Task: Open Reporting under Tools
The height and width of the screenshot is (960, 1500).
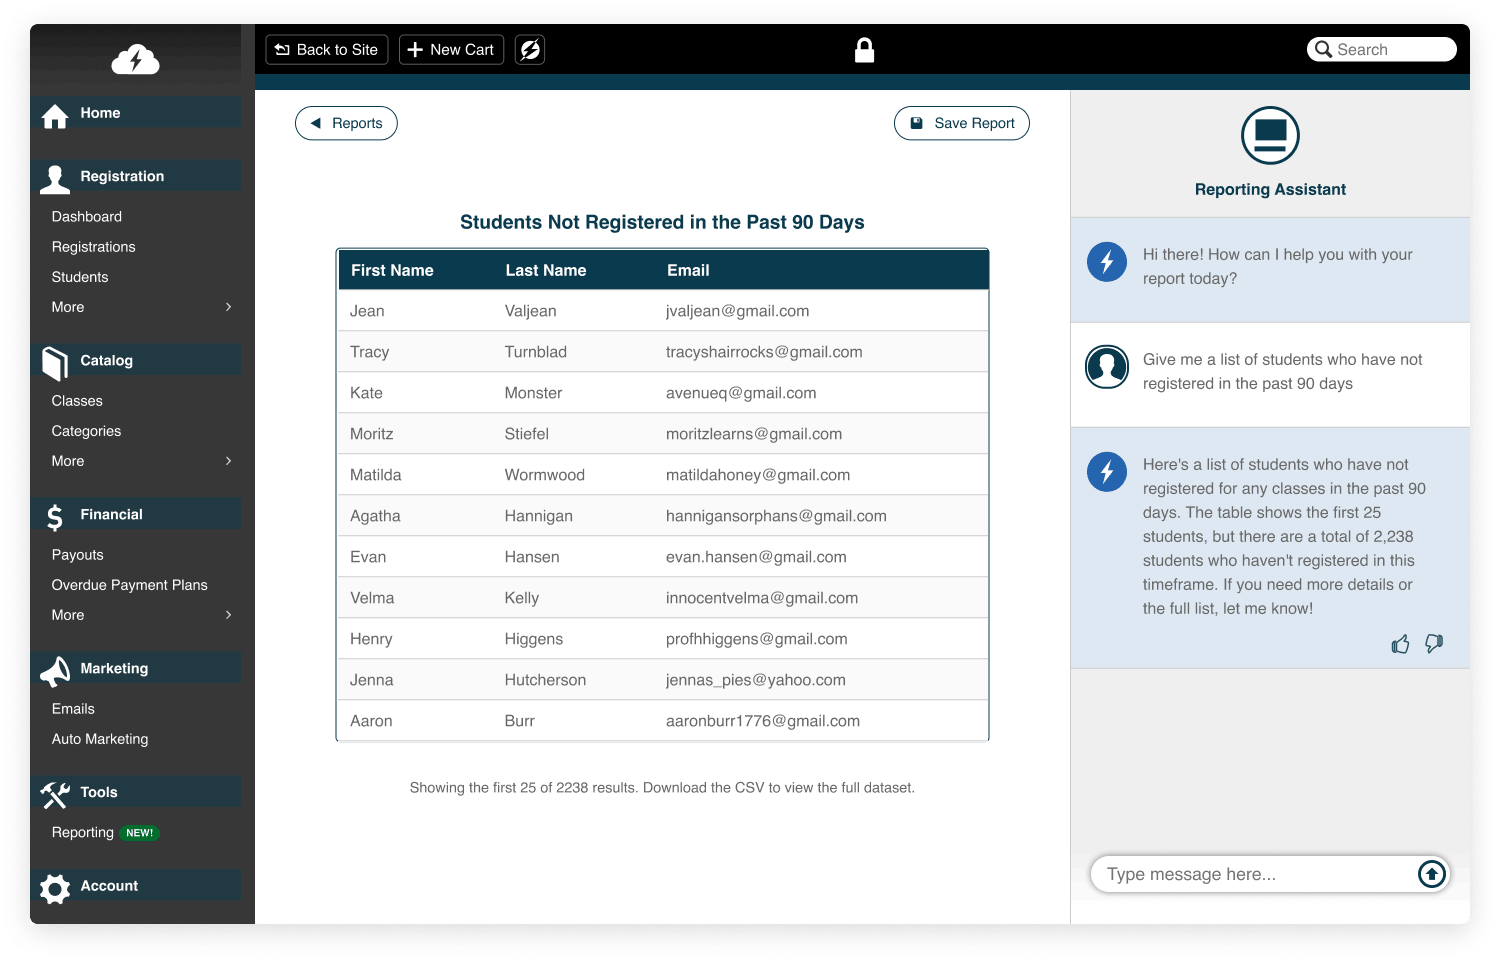Action: [x=83, y=833]
